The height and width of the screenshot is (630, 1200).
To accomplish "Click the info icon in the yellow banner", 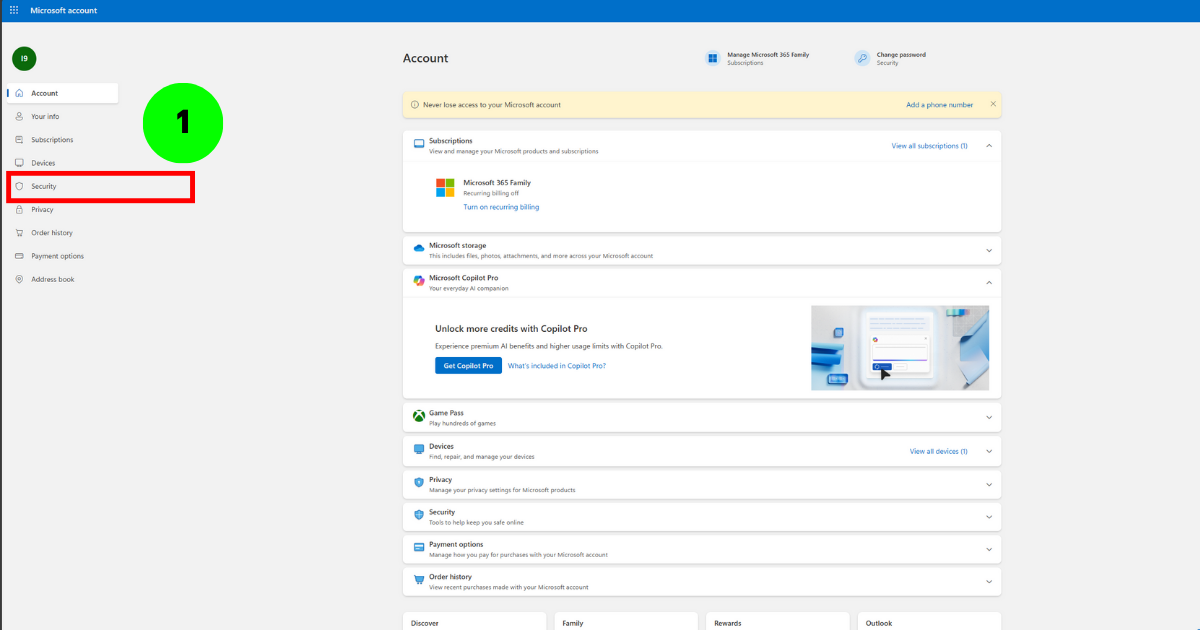I will click(x=415, y=105).
